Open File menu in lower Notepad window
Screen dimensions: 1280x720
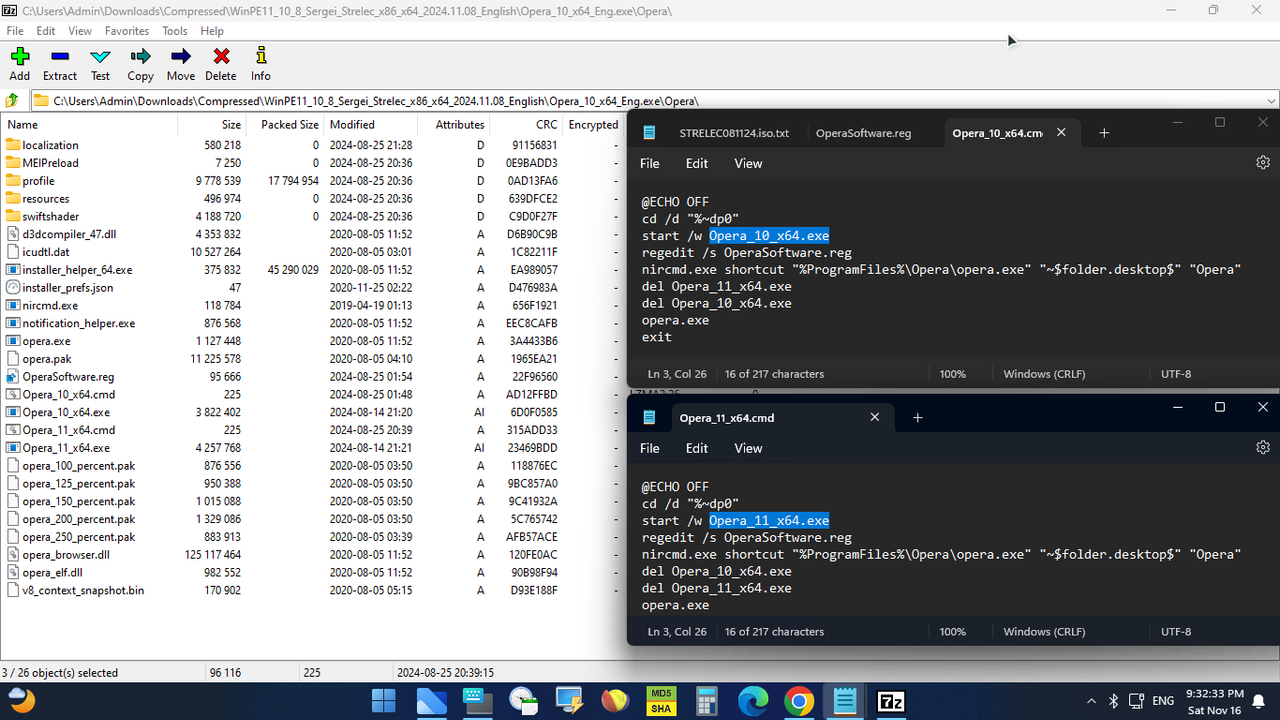(x=650, y=448)
